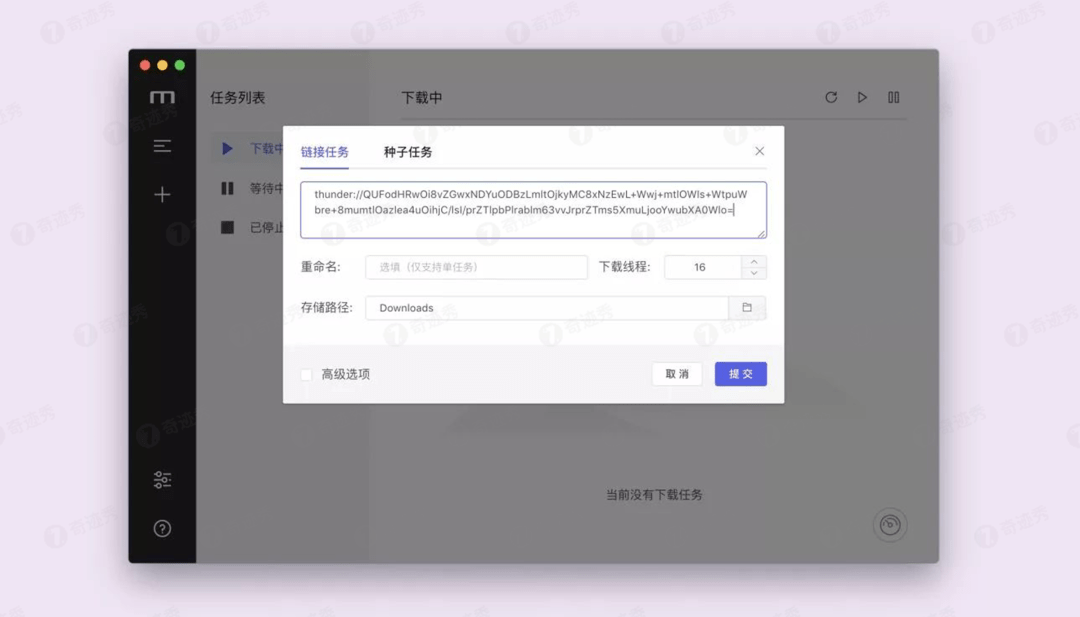Click the thunder link text area
Viewport: 1080px width, 617px height.
(x=533, y=210)
